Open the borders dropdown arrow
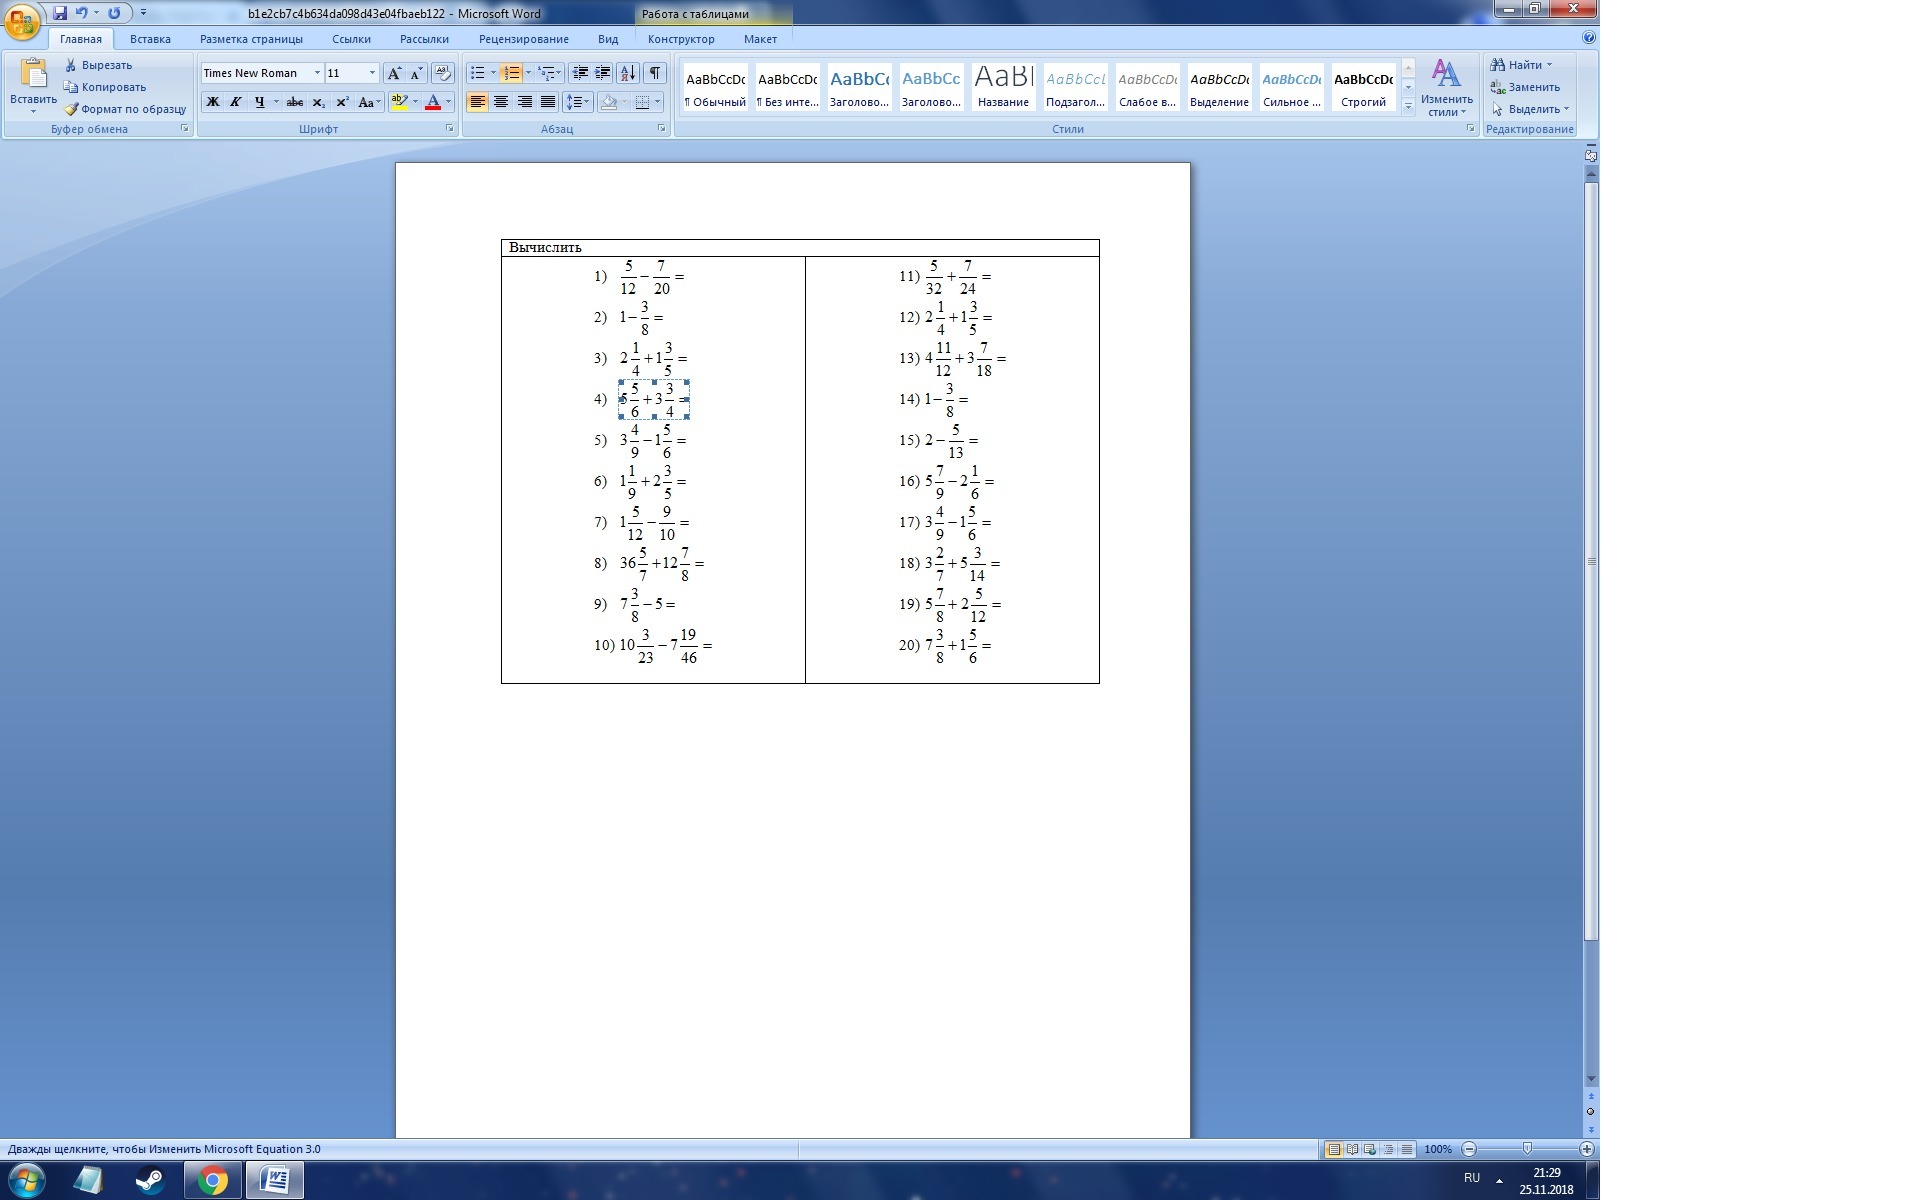The width and height of the screenshot is (1914, 1200). (x=657, y=102)
